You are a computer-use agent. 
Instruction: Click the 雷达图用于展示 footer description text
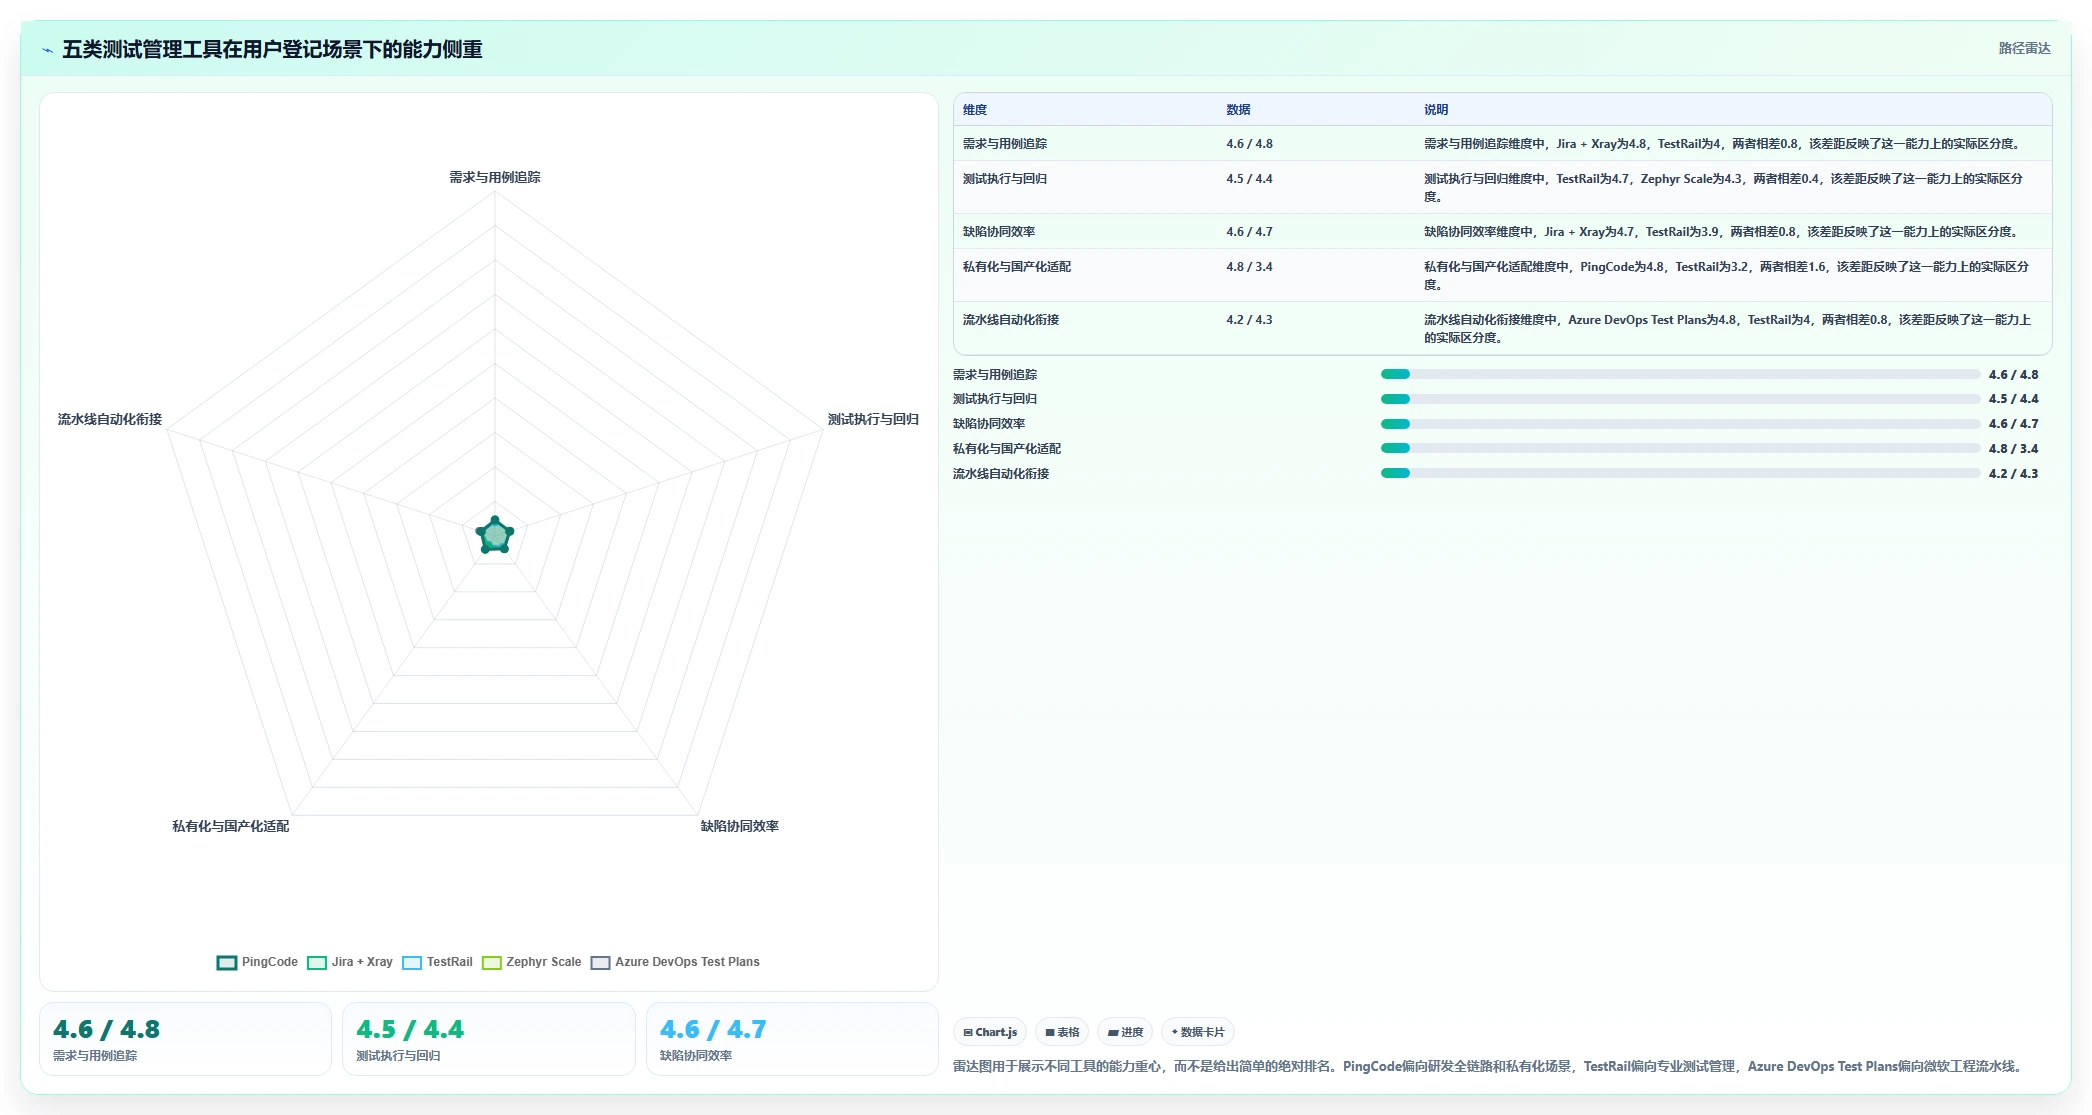tap(1488, 1066)
